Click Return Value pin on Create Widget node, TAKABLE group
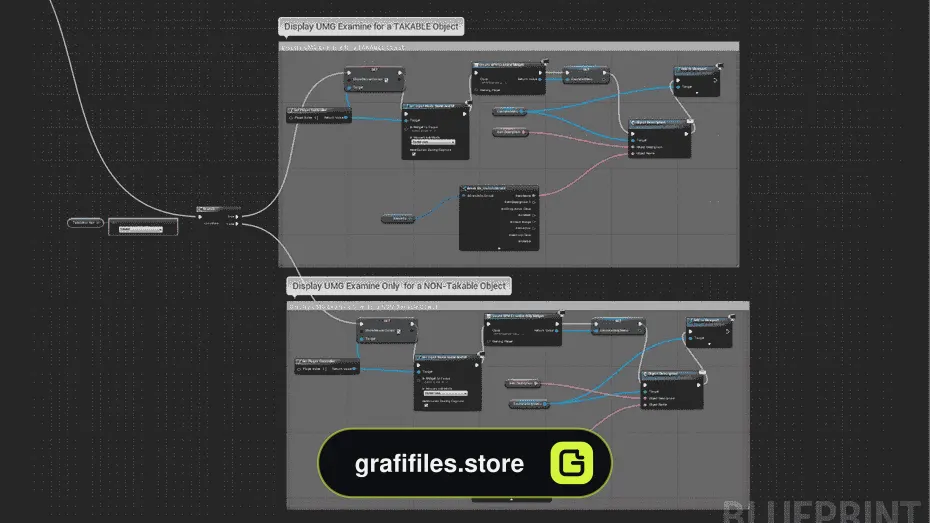This screenshot has width=930, height=523. tap(540, 79)
